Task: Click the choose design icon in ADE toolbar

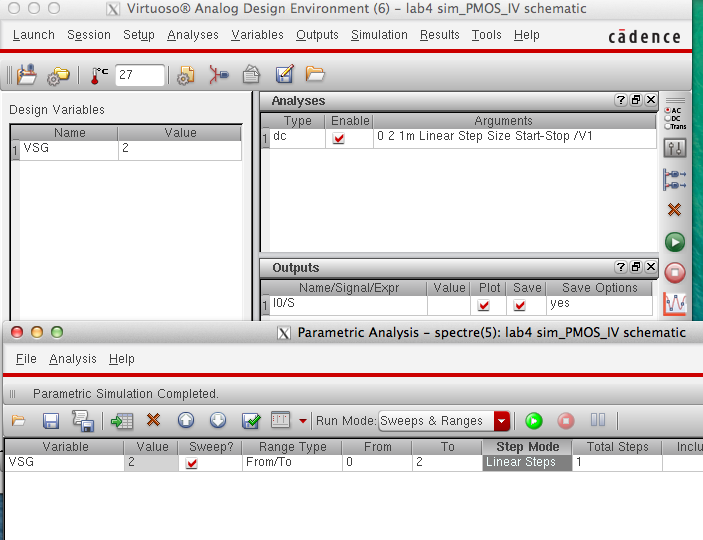Action: tap(26, 74)
